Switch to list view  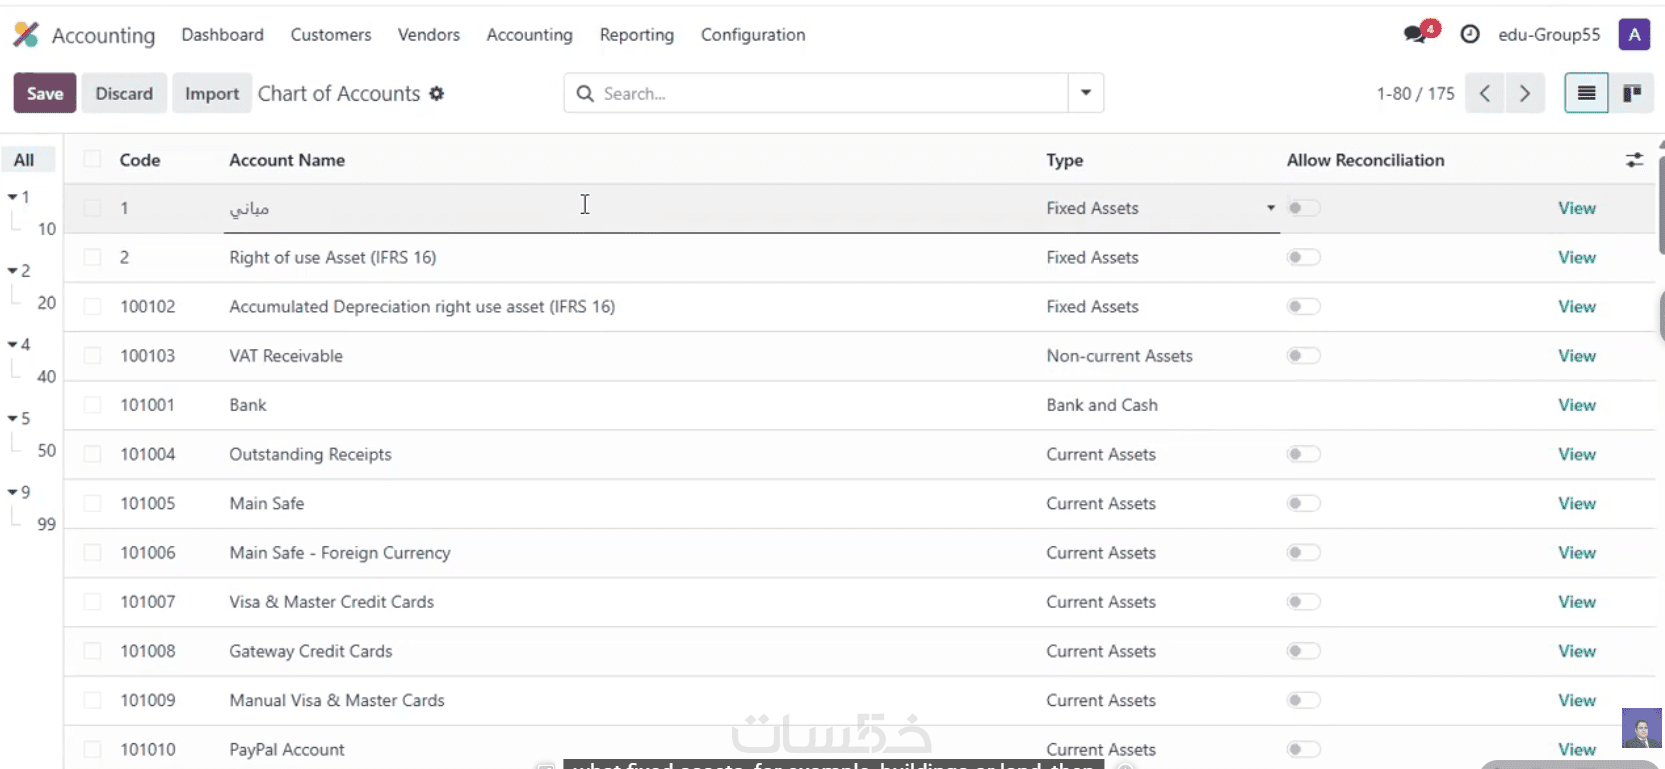1586,93
